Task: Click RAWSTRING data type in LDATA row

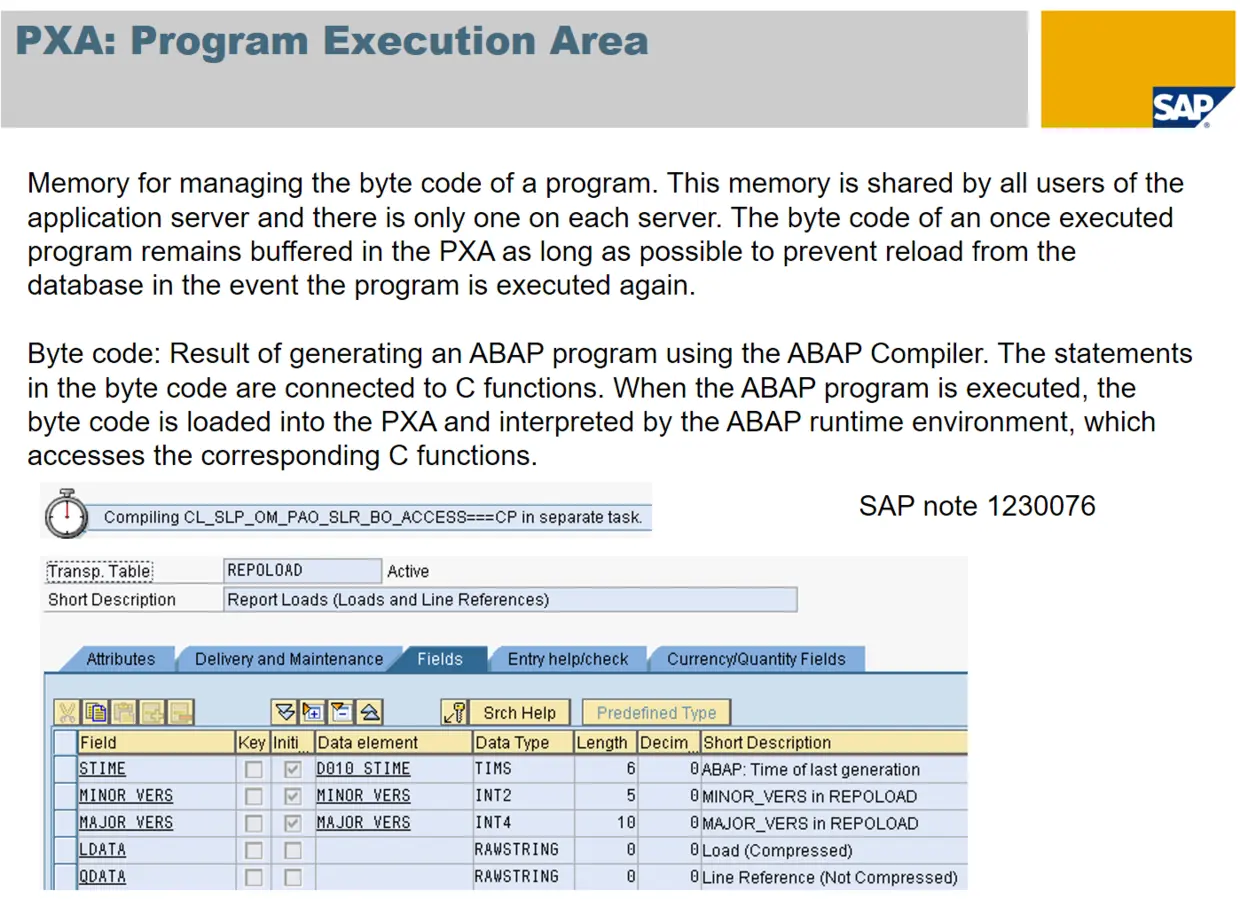Action: click(523, 850)
